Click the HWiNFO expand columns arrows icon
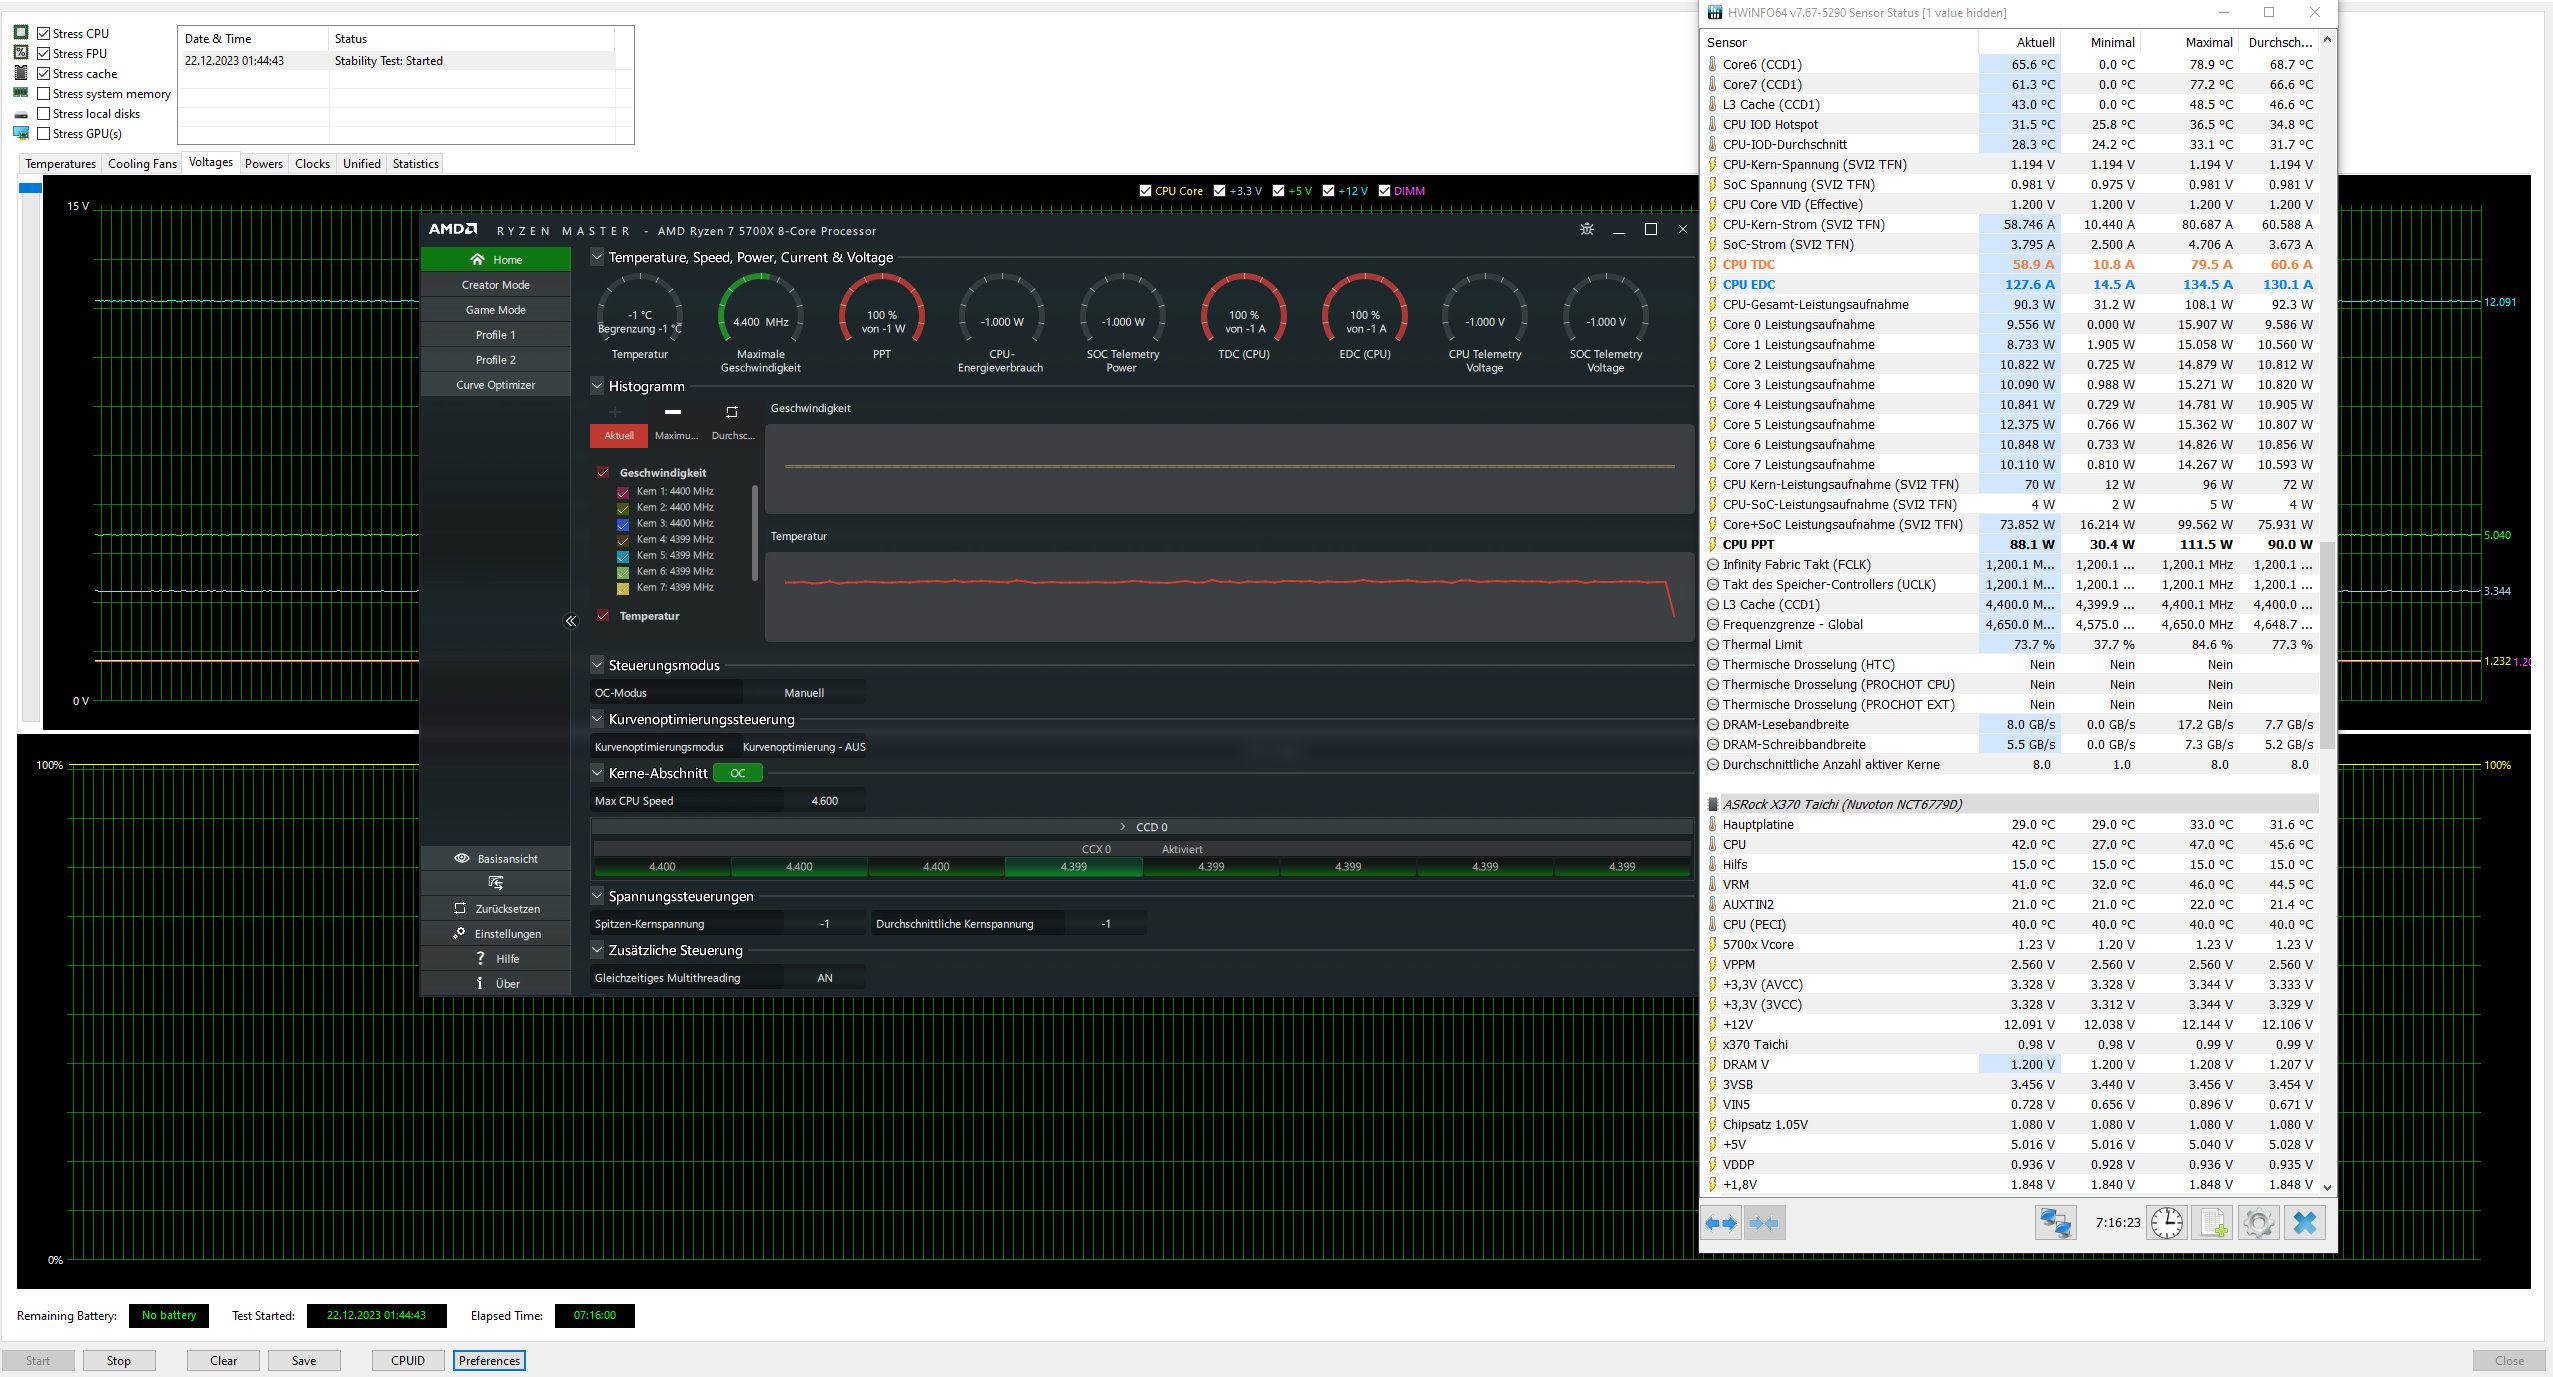 click(1721, 1223)
